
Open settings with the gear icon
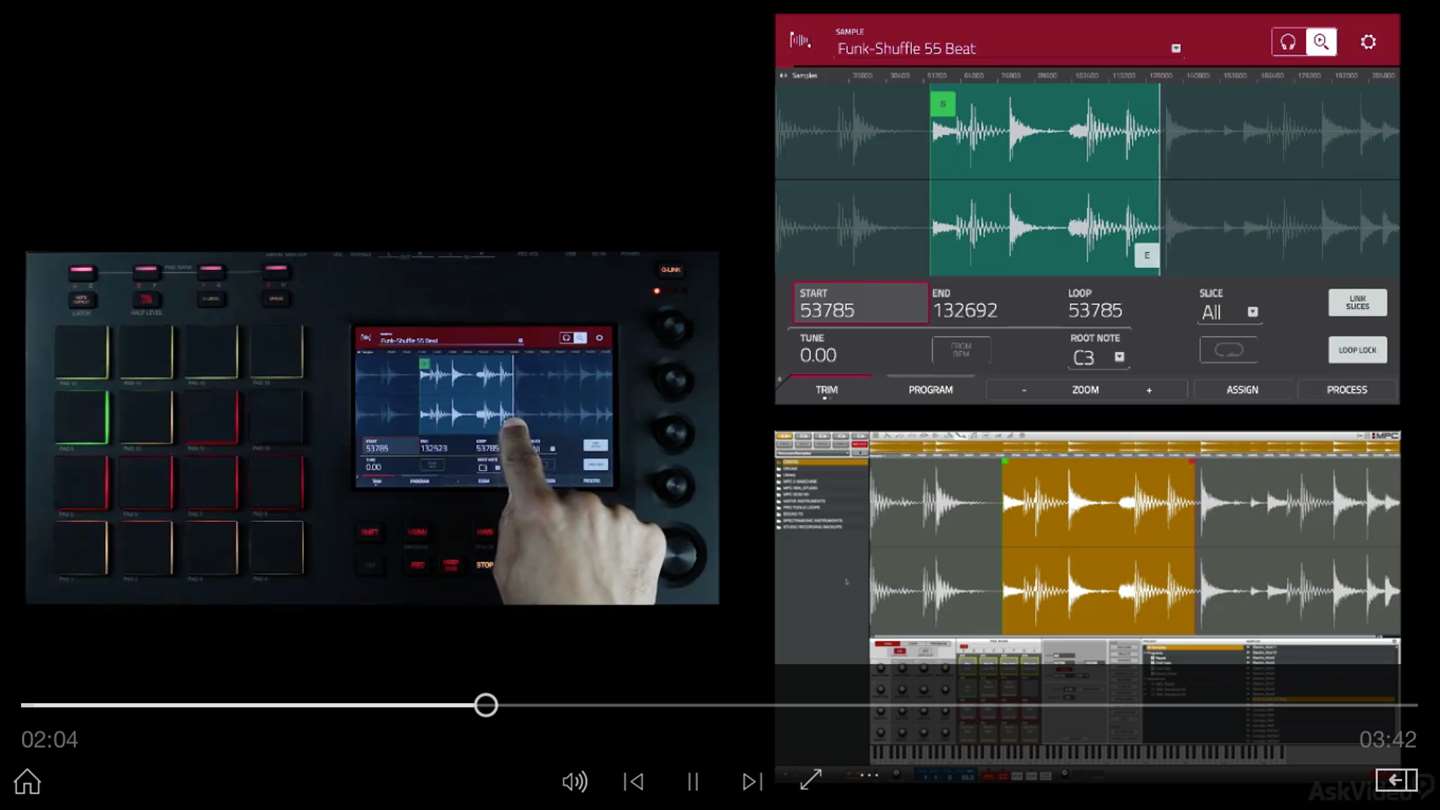click(x=1368, y=42)
